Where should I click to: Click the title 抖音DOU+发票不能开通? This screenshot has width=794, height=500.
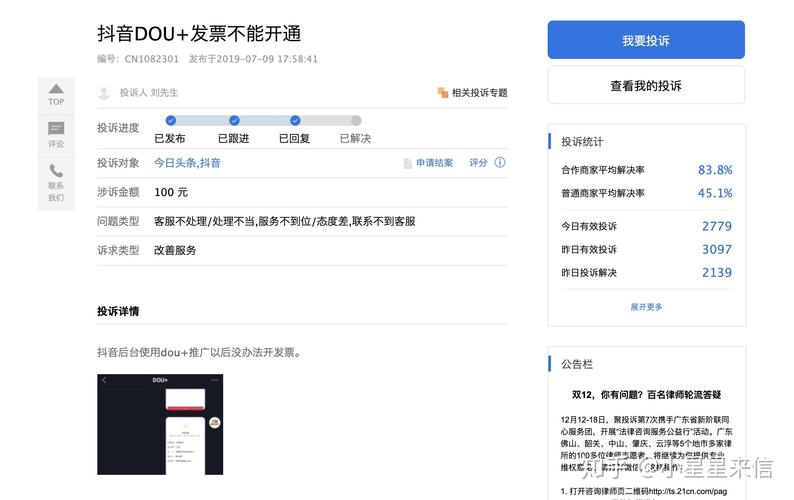(x=199, y=34)
